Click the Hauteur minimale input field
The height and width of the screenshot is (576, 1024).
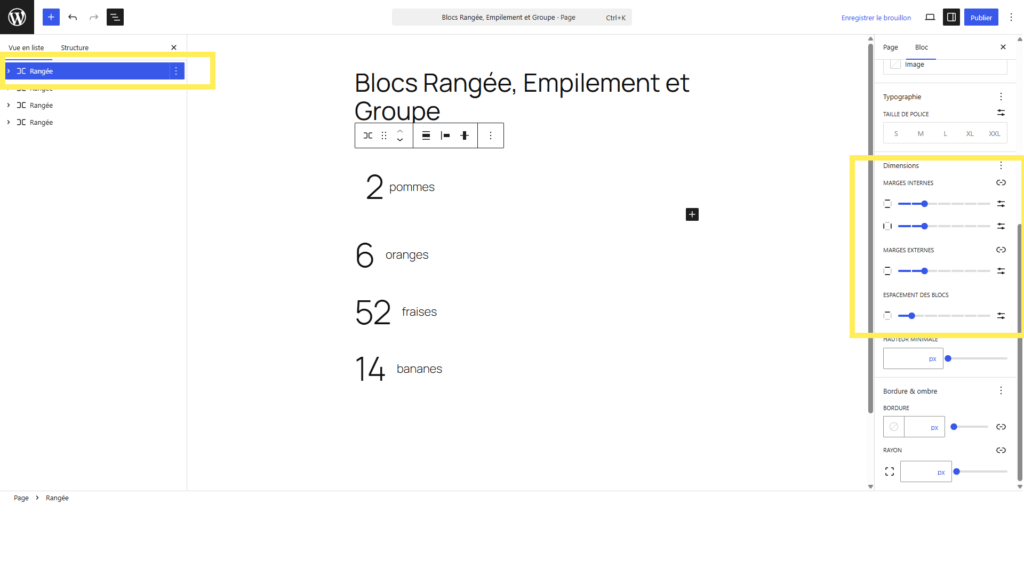point(913,359)
